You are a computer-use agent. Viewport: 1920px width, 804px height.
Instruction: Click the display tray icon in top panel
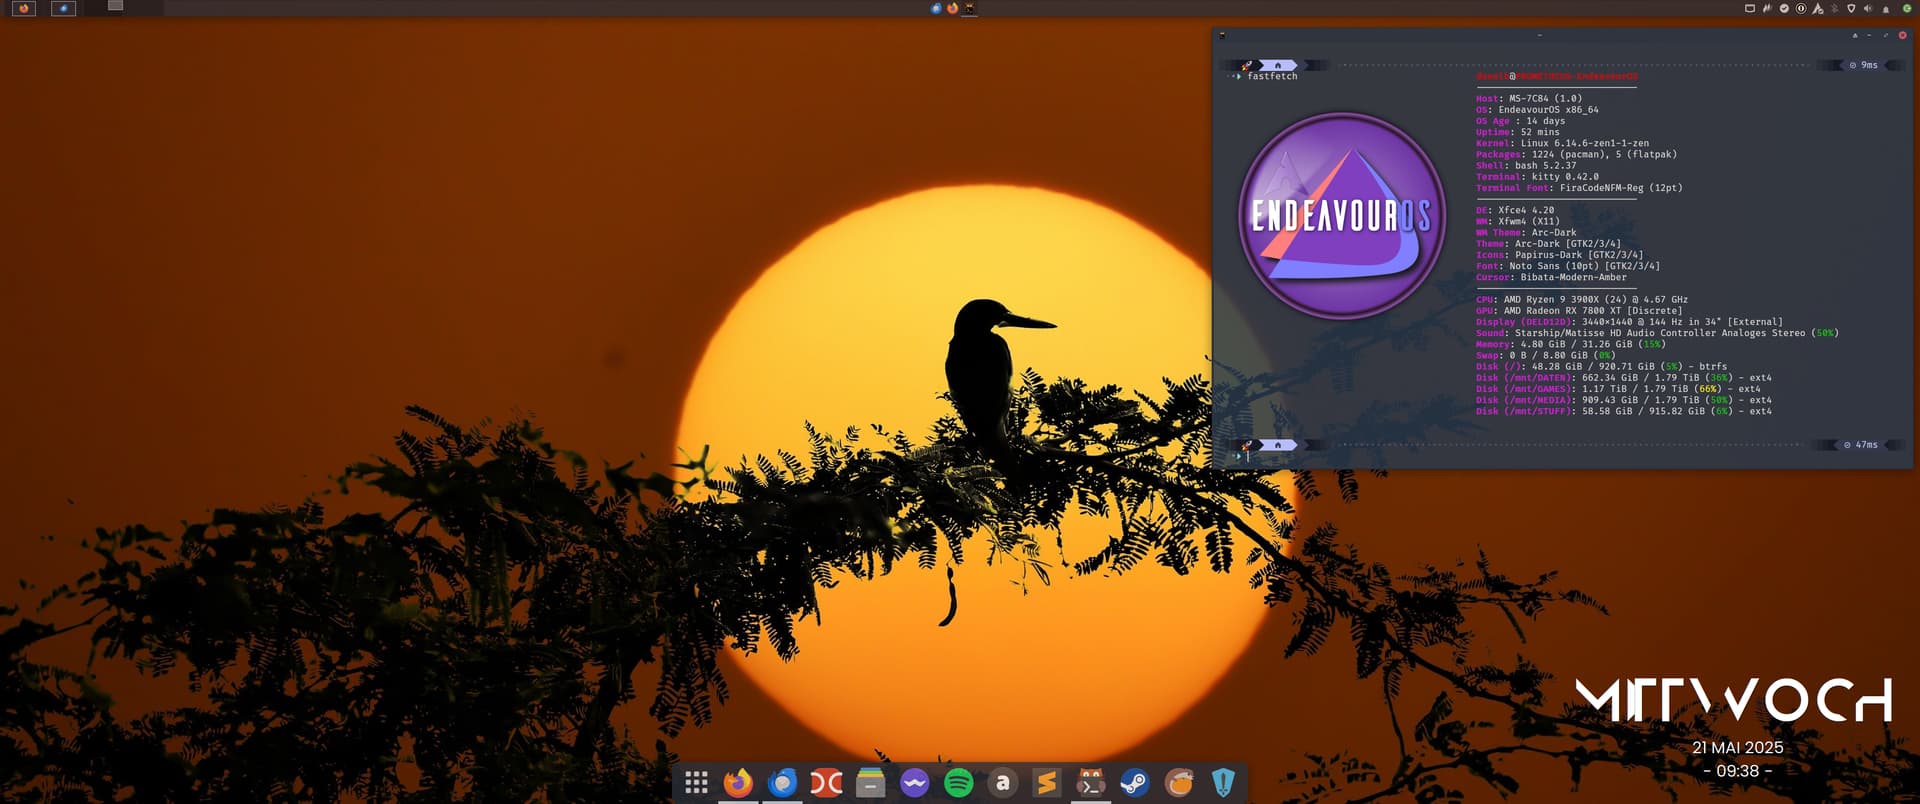(x=1750, y=8)
